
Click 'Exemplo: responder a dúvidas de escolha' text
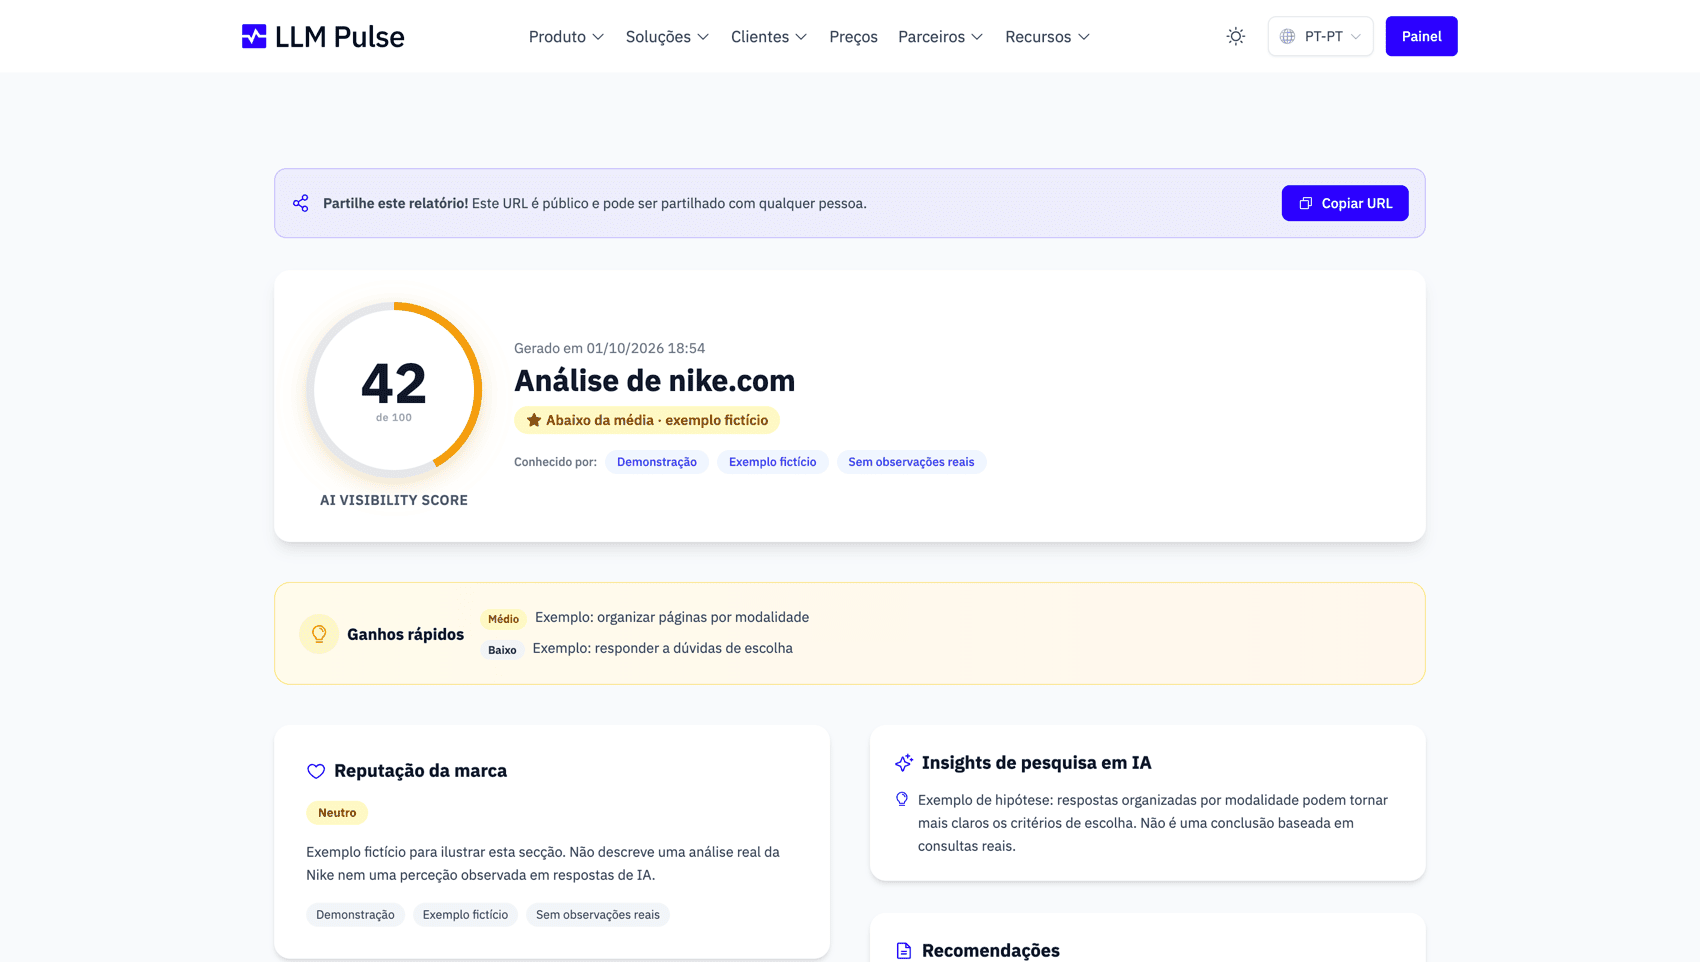pos(663,648)
